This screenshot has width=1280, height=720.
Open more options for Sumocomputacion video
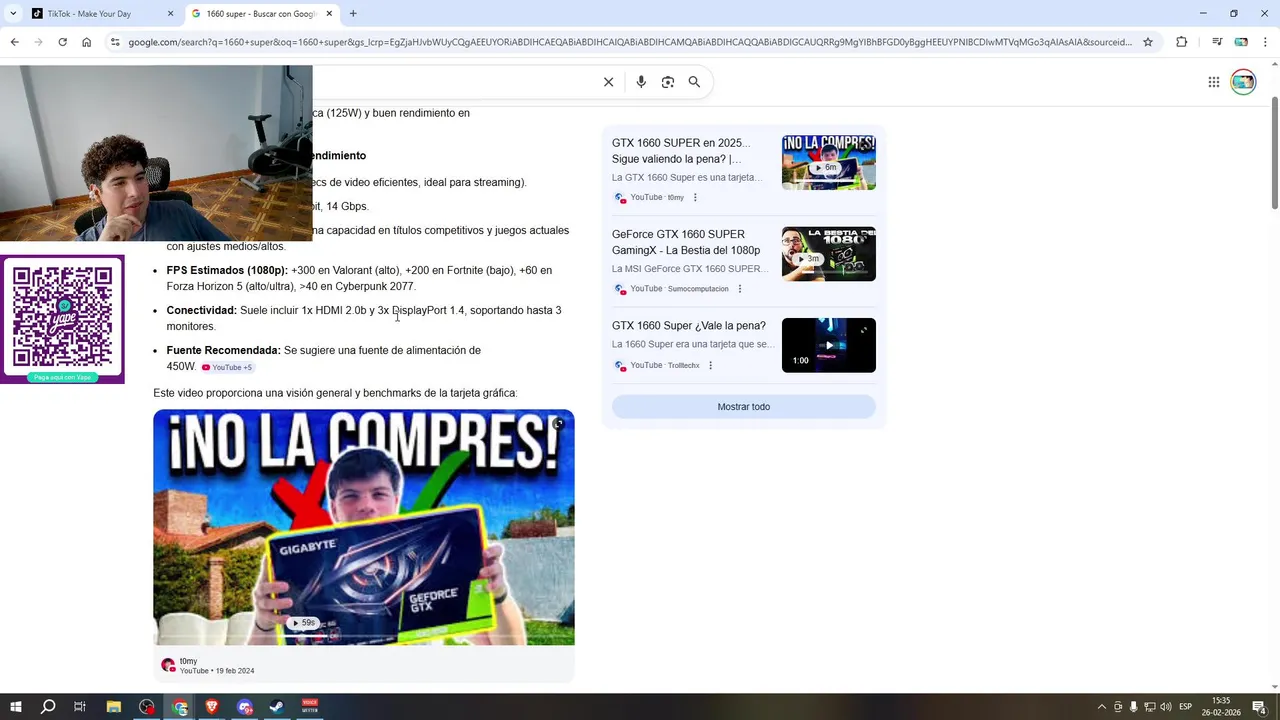(x=740, y=289)
